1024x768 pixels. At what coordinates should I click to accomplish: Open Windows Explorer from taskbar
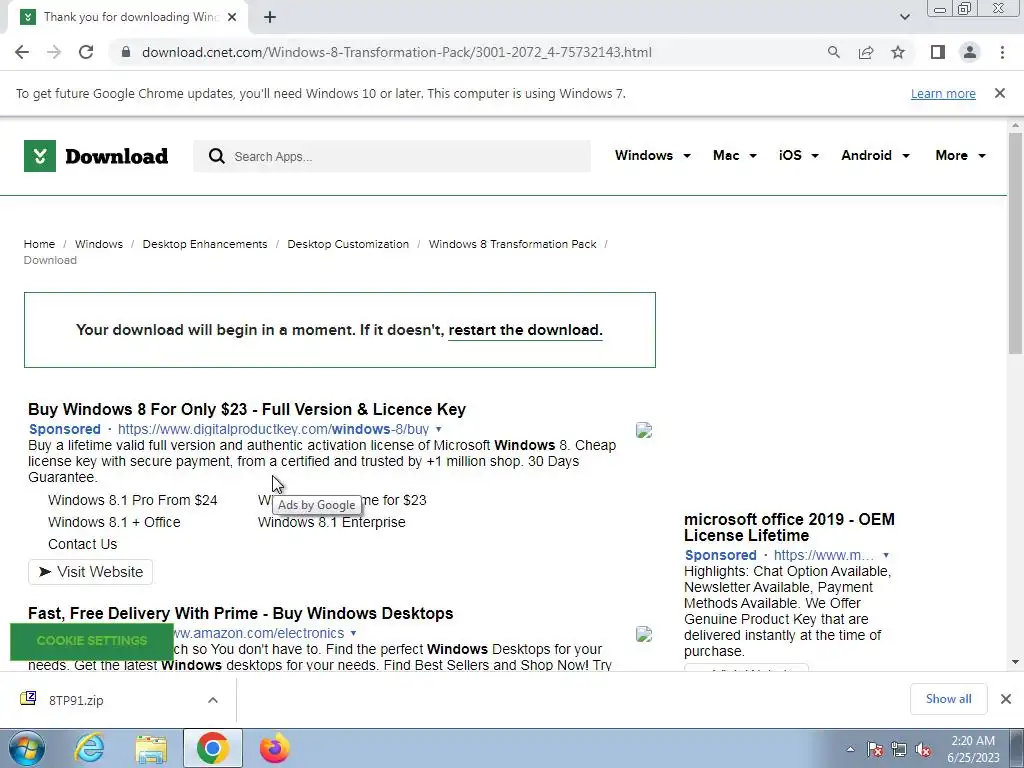click(151, 748)
